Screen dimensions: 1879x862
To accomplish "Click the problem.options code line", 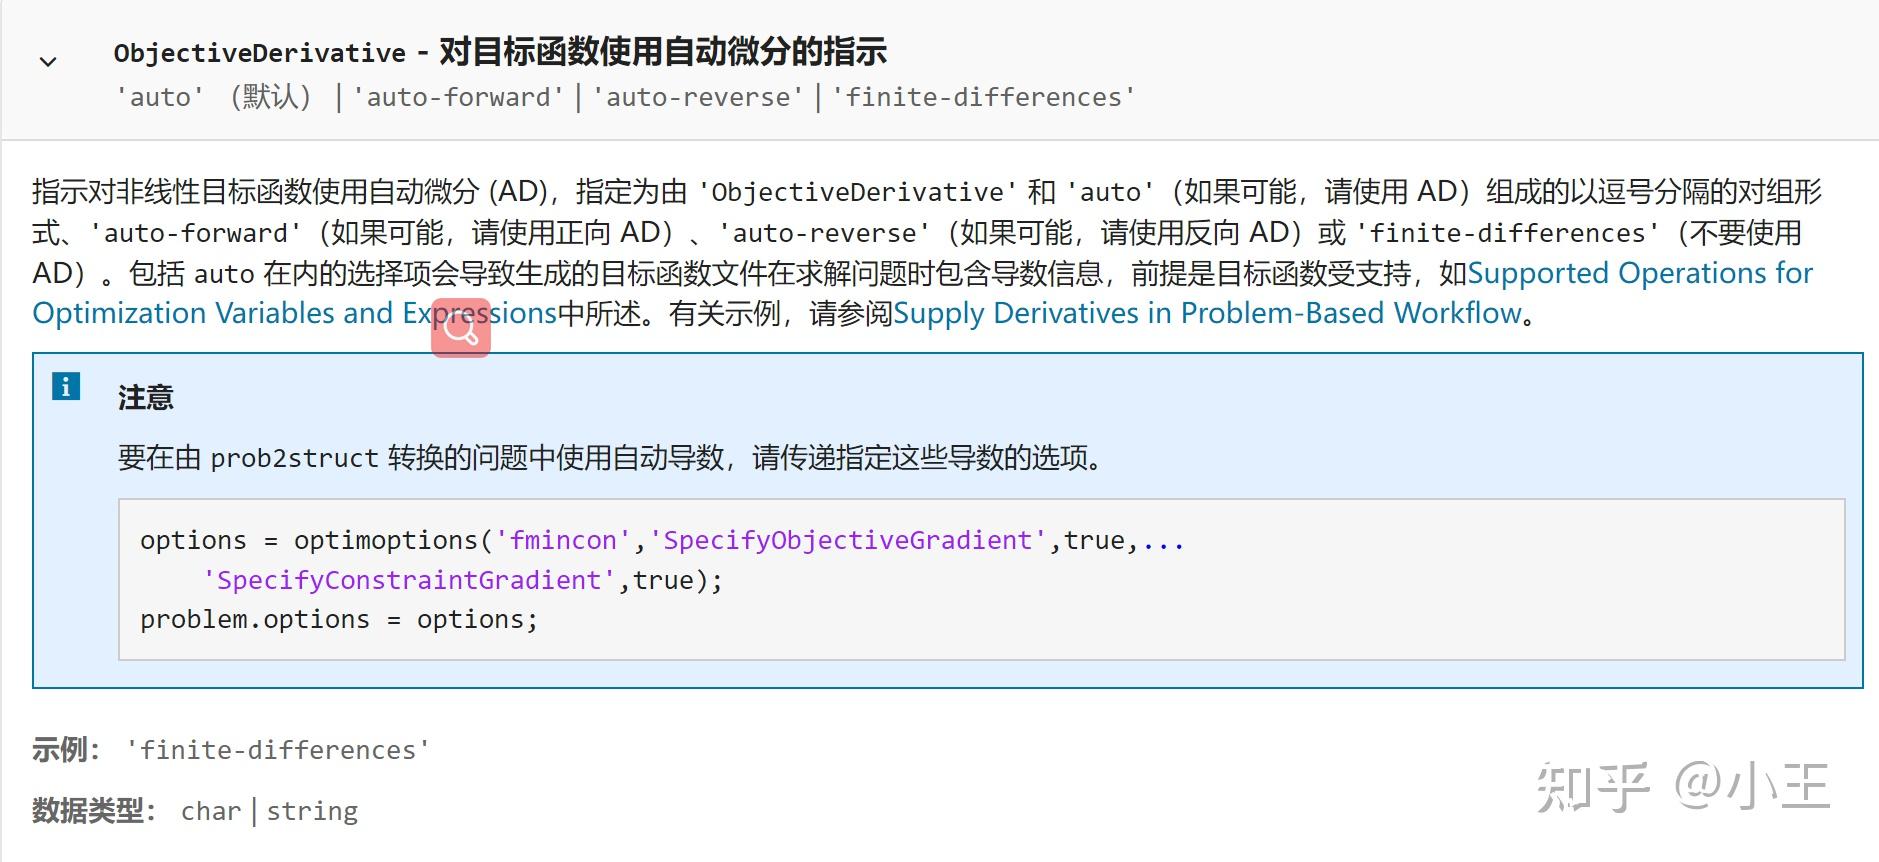I will point(339,620).
